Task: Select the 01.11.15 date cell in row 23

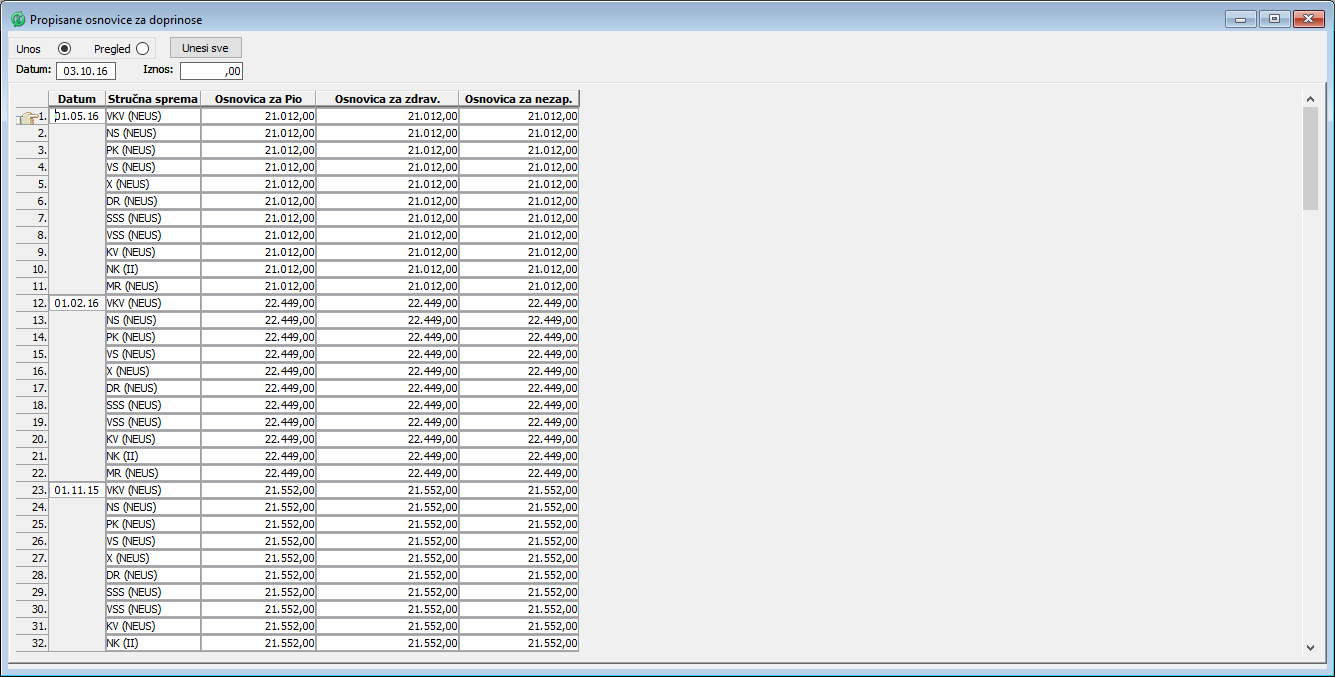Action: coord(77,490)
